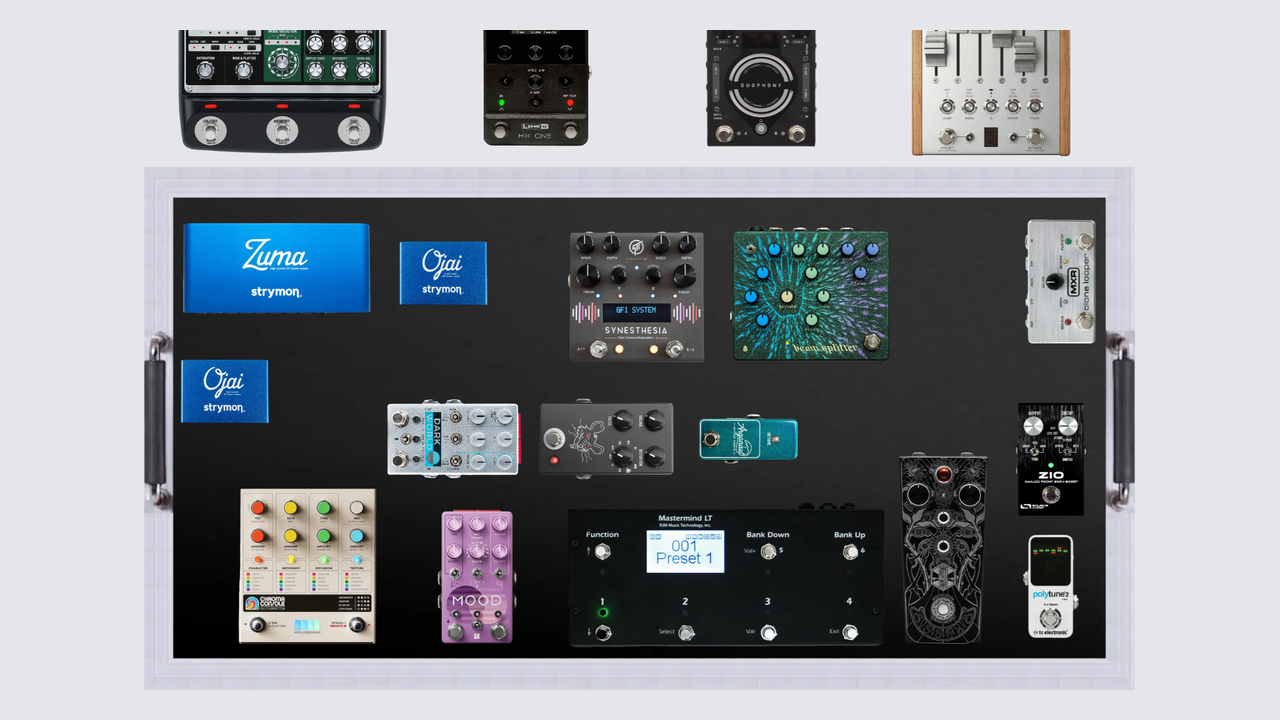Click the Val- footswitch on Mastermind LT

coord(768,632)
